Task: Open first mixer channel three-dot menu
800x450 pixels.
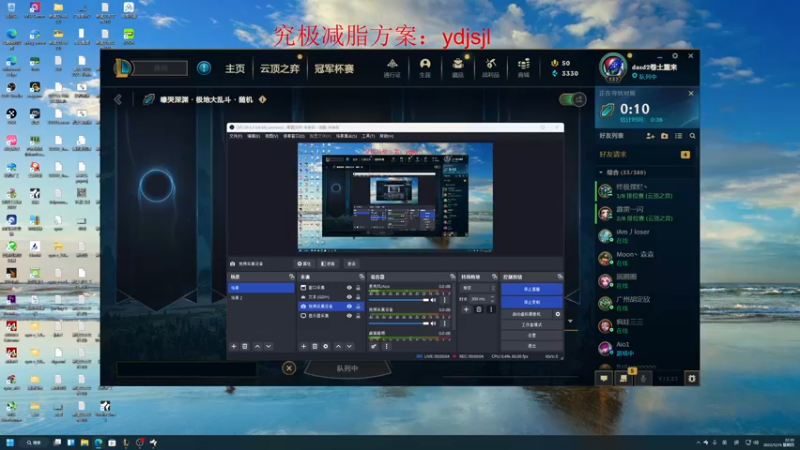Action: click(x=444, y=300)
